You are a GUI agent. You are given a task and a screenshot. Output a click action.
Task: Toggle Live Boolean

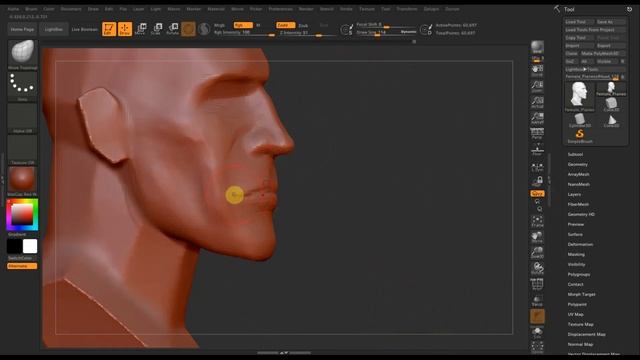point(84,29)
